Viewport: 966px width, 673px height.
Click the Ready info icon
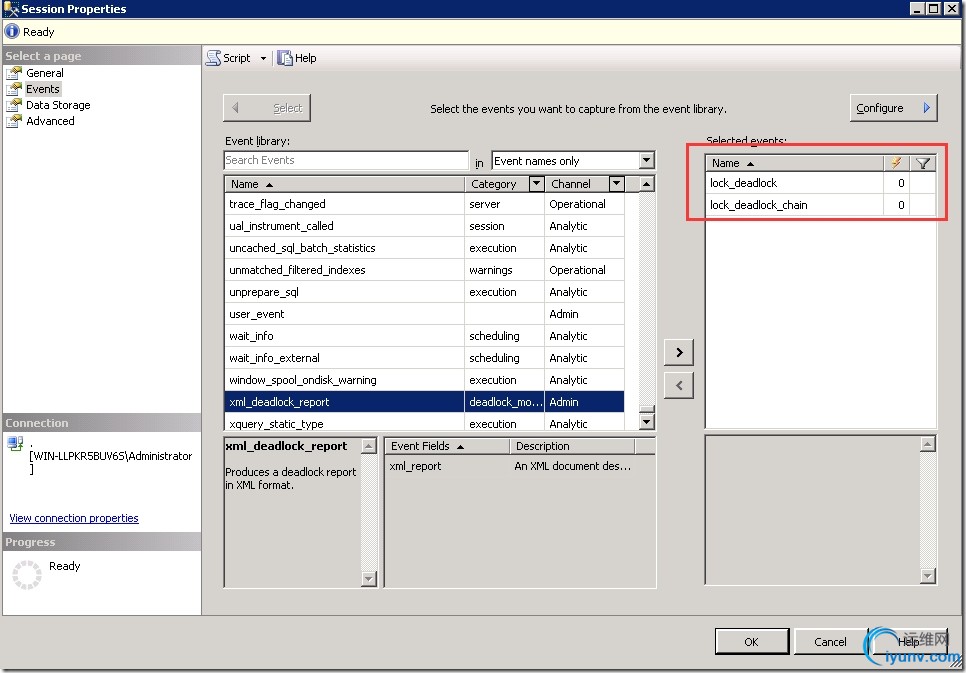click(x=12, y=31)
